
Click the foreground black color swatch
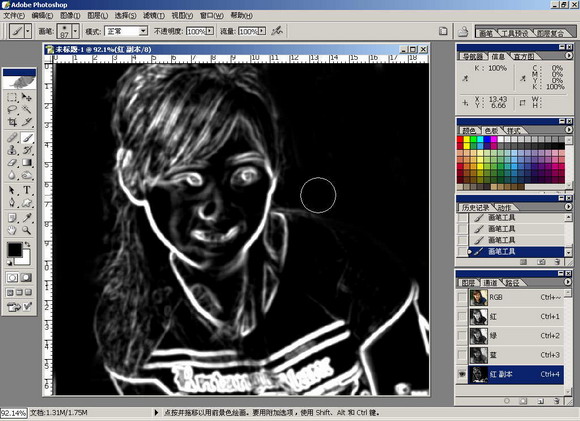pyautogui.click(x=14, y=250)
